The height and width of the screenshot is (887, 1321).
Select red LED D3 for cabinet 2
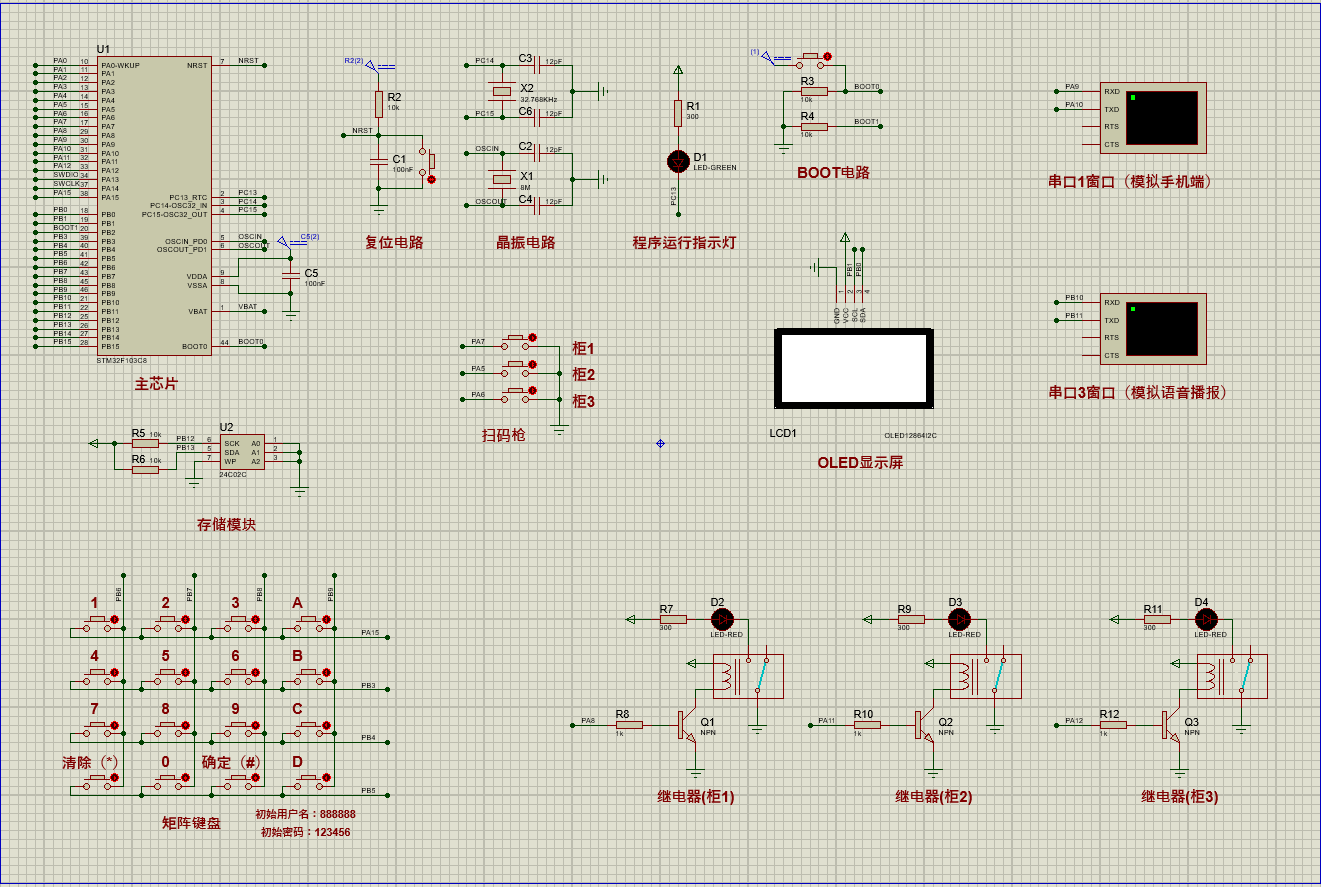point(960,619)
